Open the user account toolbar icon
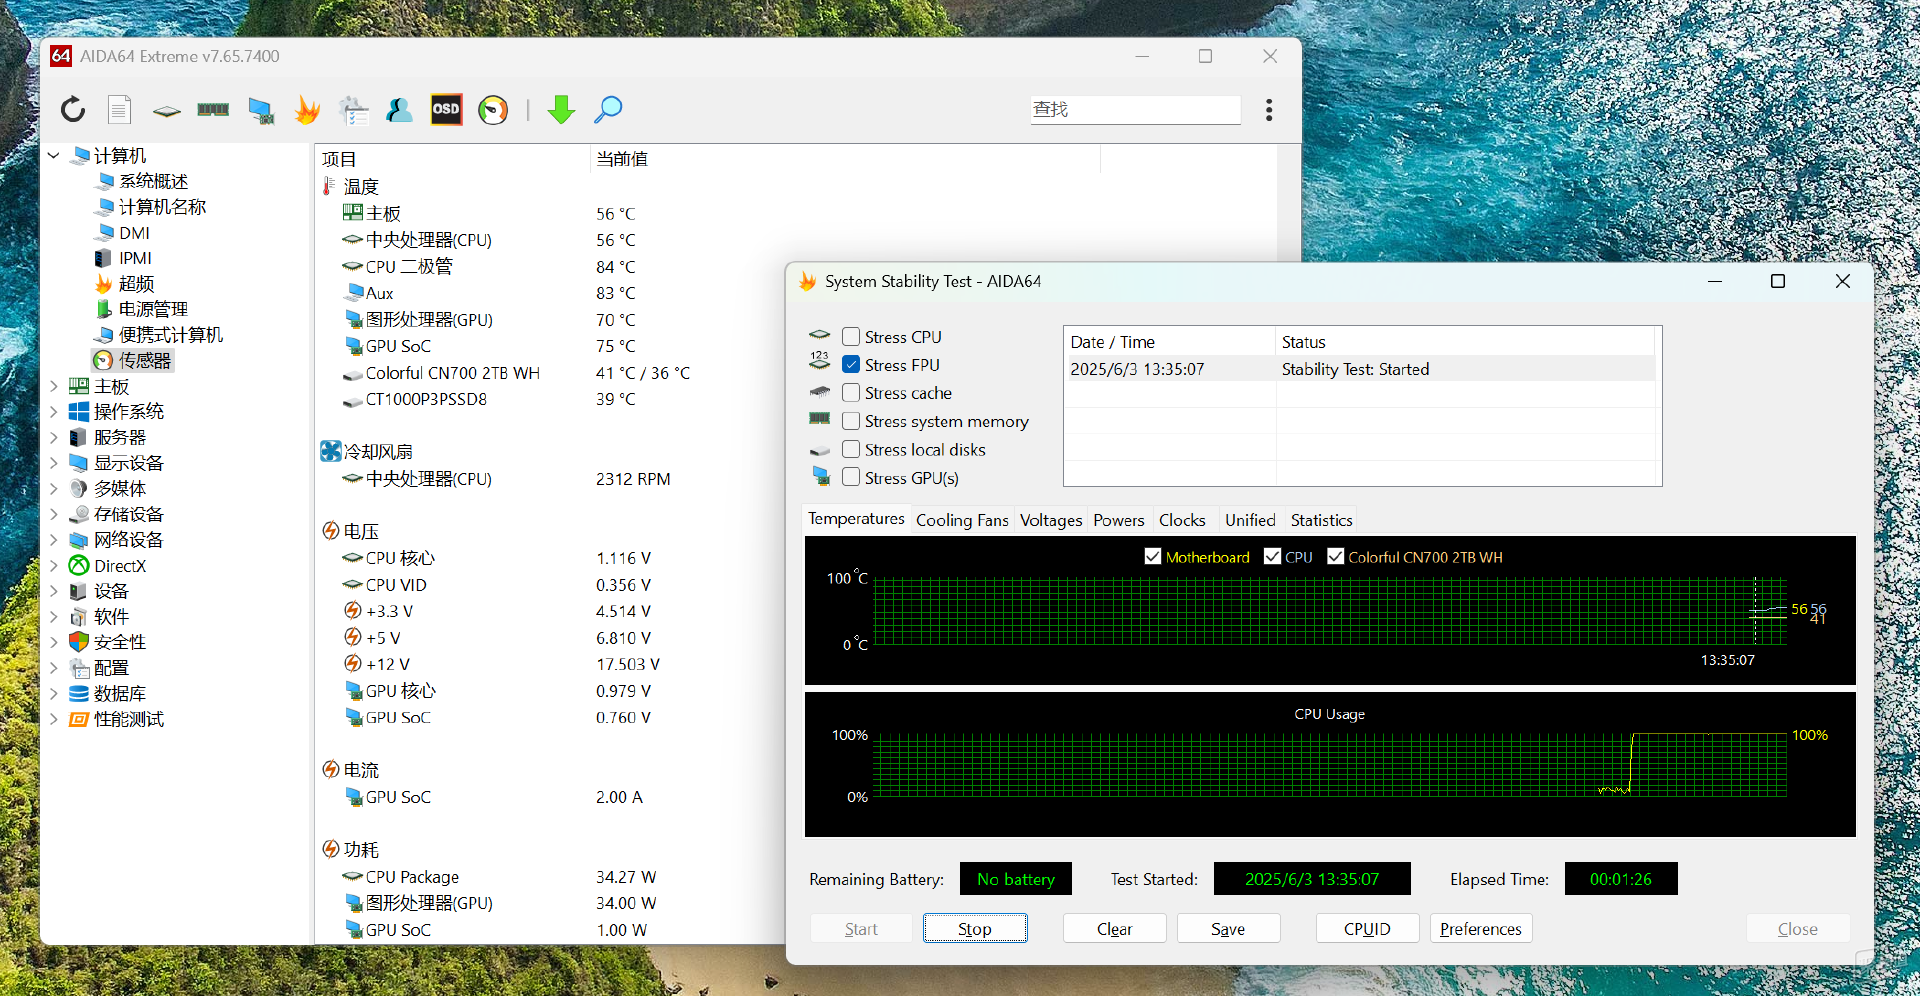The width and height of the screenshot is (1920, 996). pos(400,109)
